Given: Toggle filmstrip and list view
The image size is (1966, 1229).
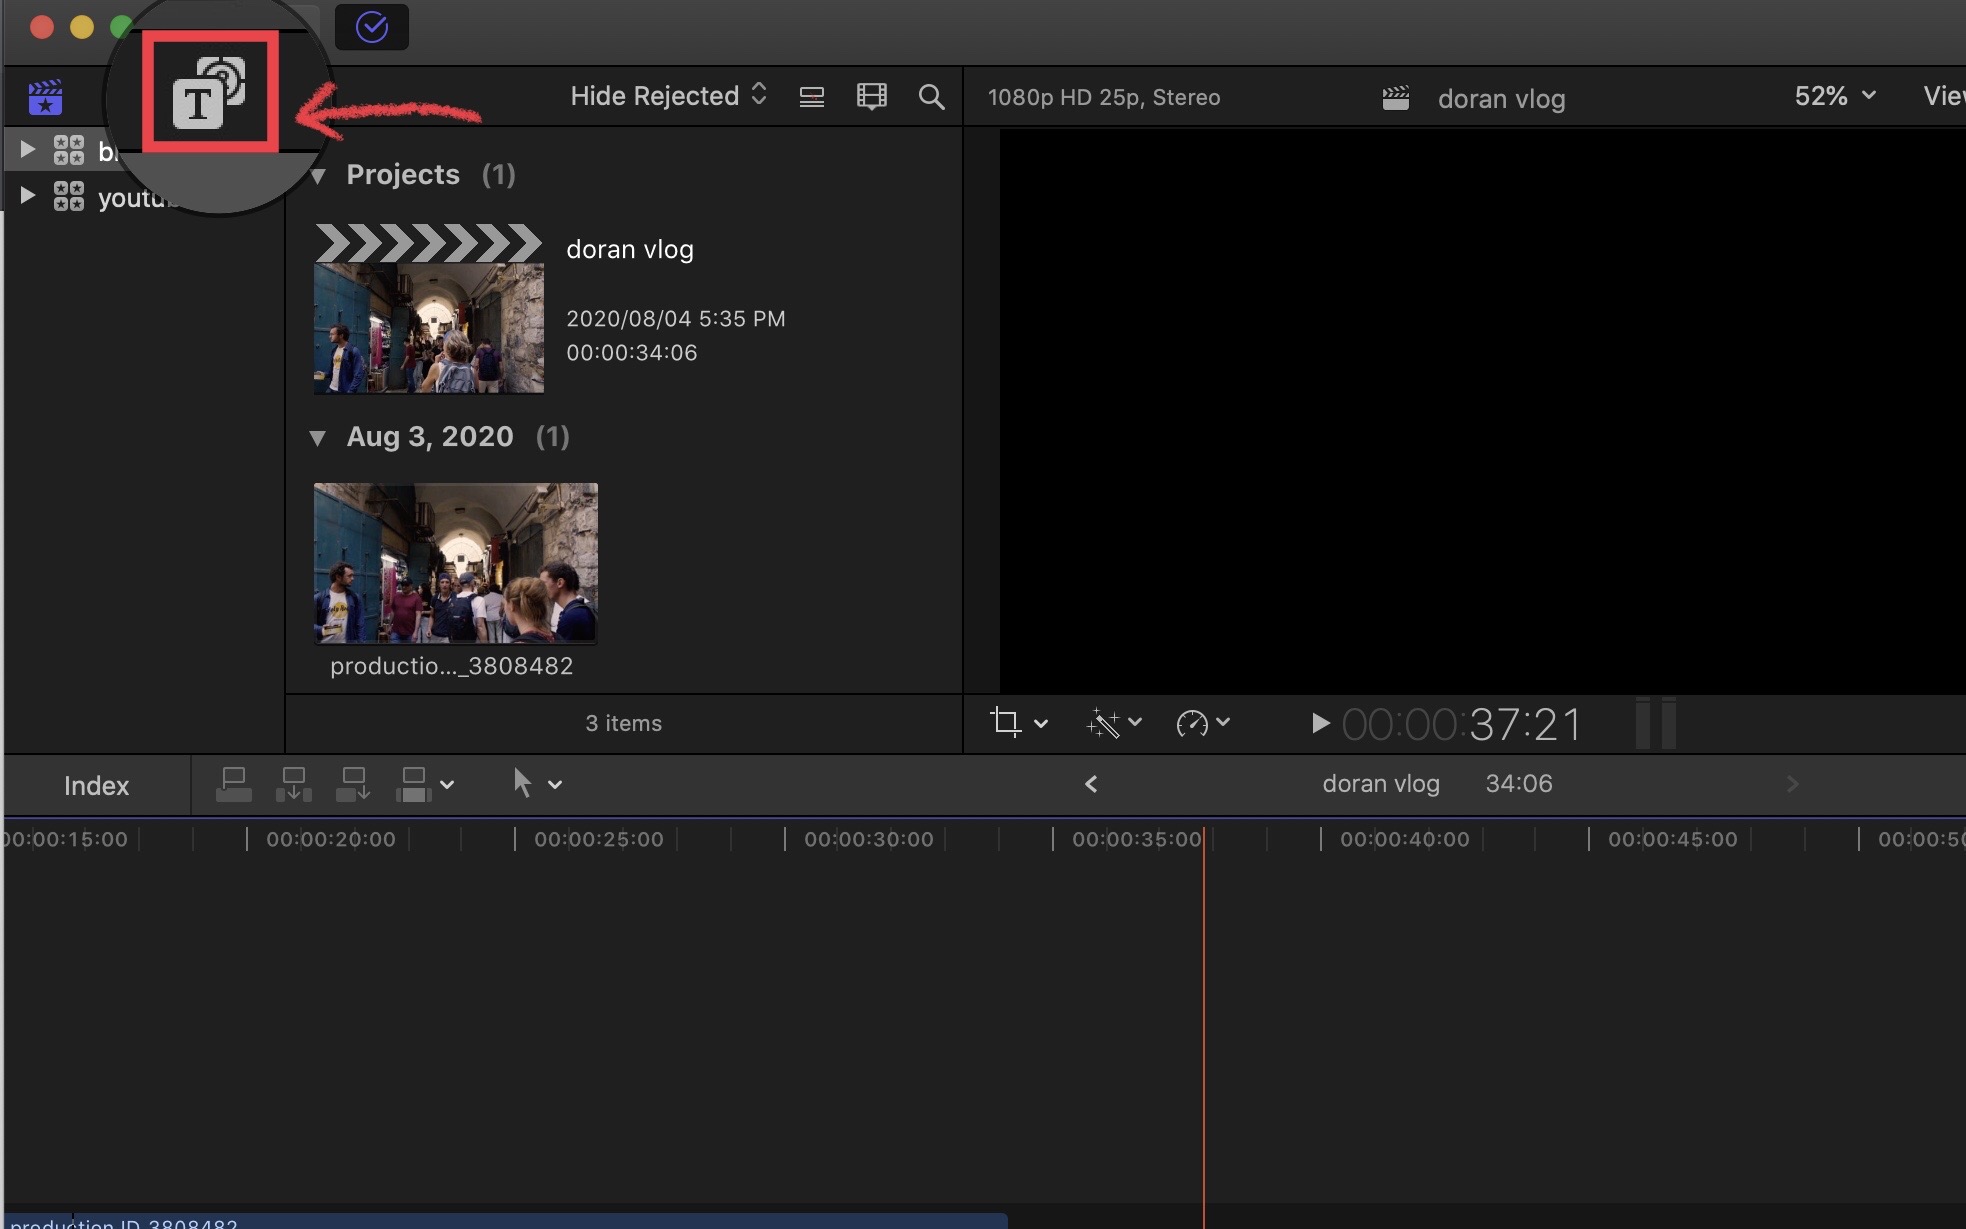Looking at the screenshot, I should click(812, 97).
